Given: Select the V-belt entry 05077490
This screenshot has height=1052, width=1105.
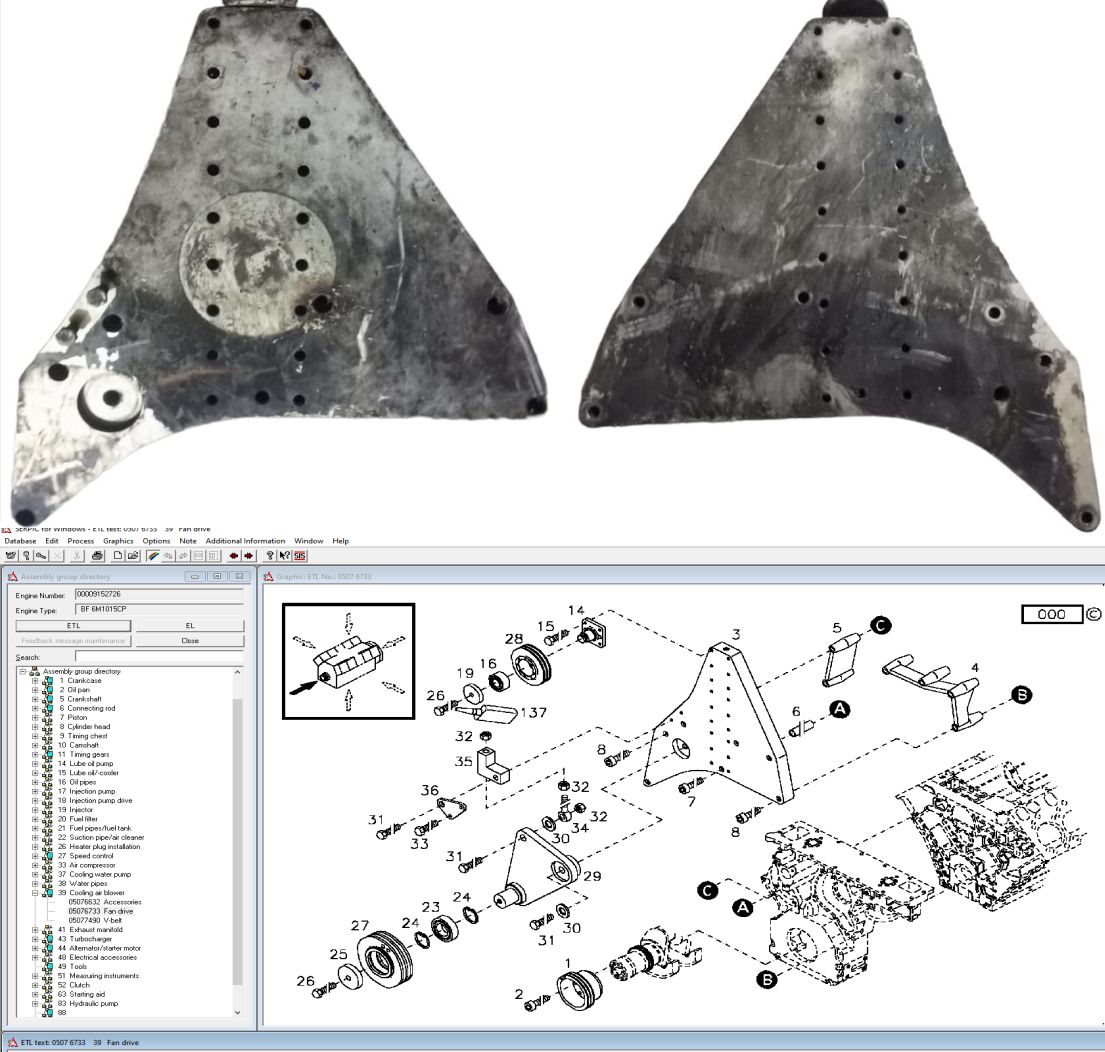Looking at the screenshot, I should pos(94,920).
